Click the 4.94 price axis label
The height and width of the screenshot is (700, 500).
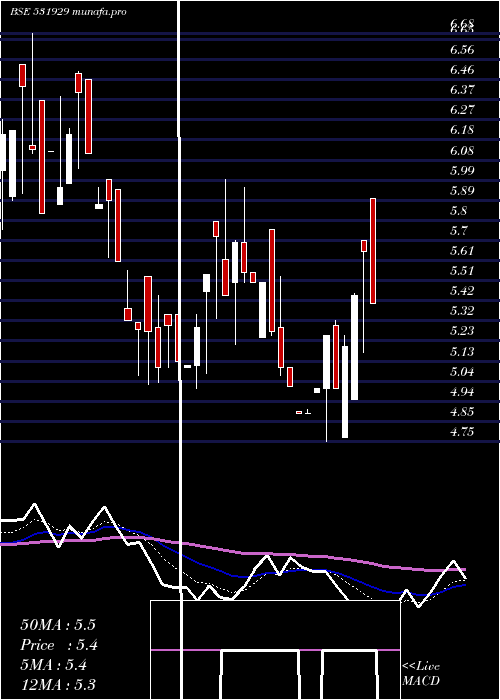click(462, 392)
